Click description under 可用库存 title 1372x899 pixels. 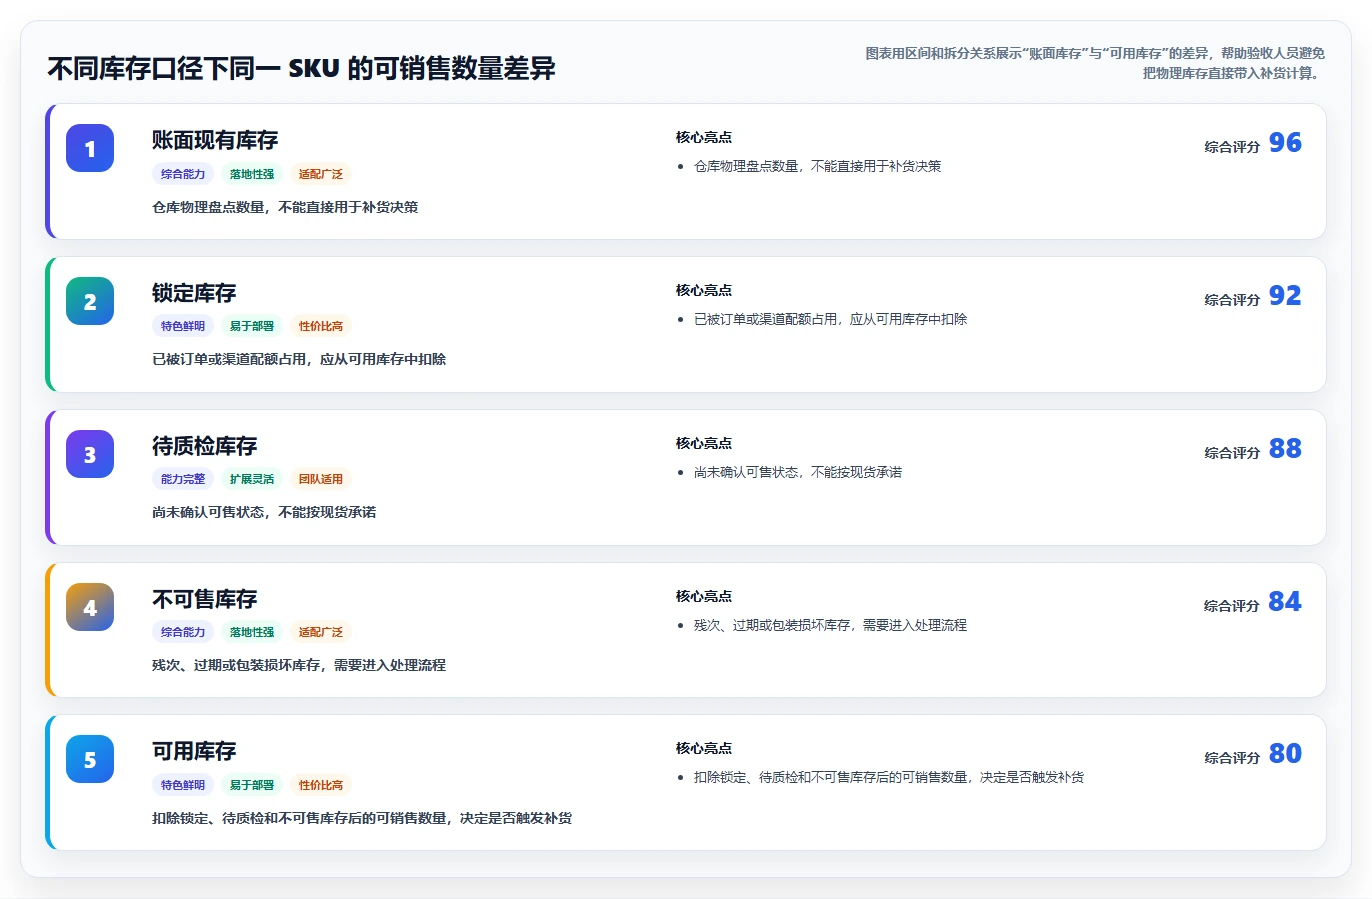pyautogui.click(x=362, y=819)
